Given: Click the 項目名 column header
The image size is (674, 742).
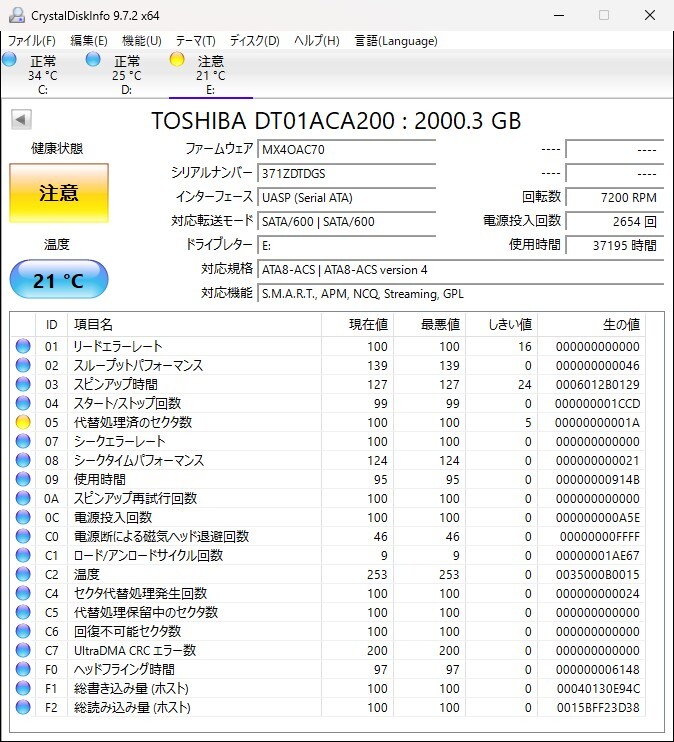Looking at the screenshot, I should [195, 325].
